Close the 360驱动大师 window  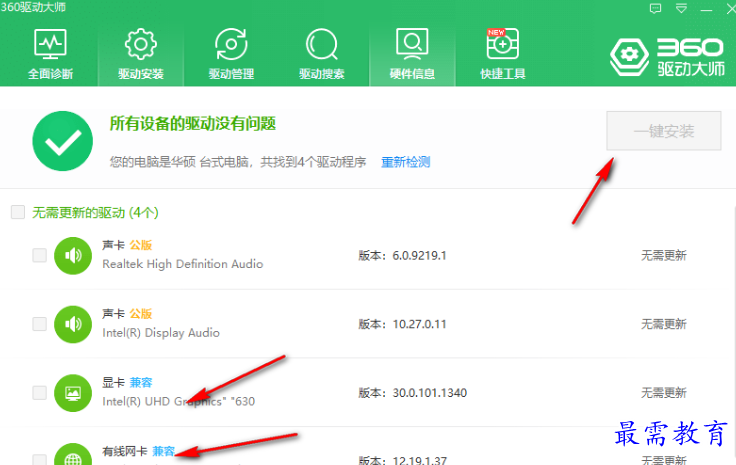coord(730,9)
